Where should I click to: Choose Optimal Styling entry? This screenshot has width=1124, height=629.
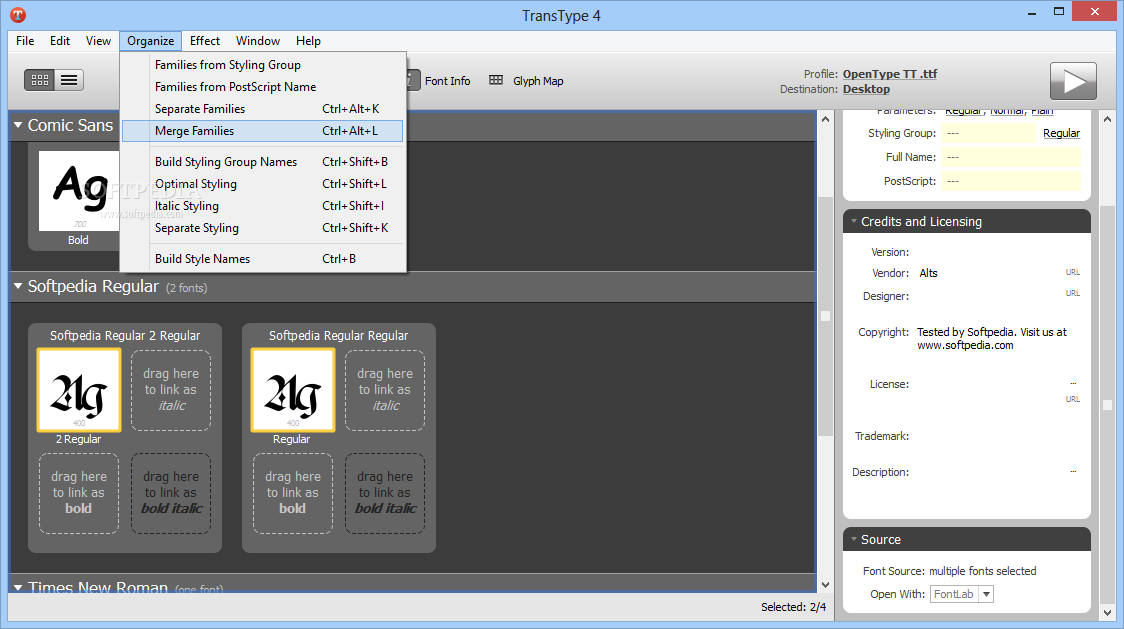(x=262, y=184)
